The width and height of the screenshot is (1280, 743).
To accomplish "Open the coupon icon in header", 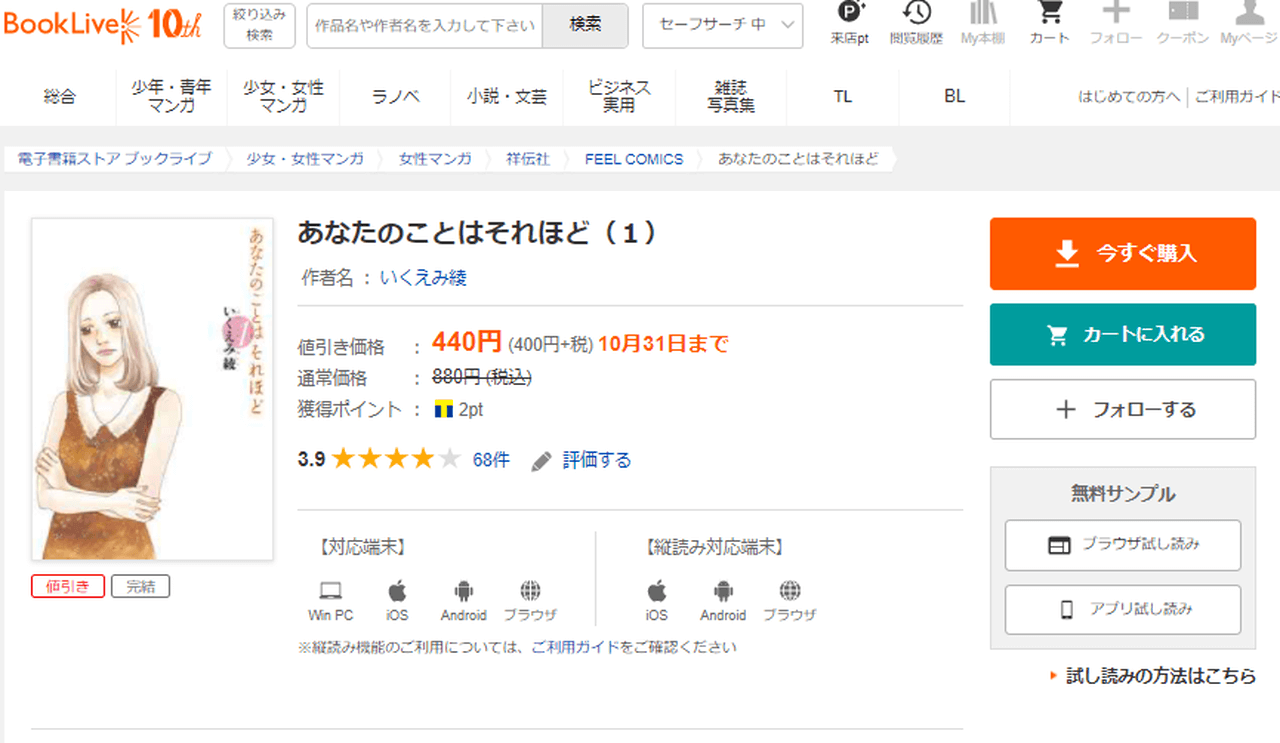I will (1183, 14).
